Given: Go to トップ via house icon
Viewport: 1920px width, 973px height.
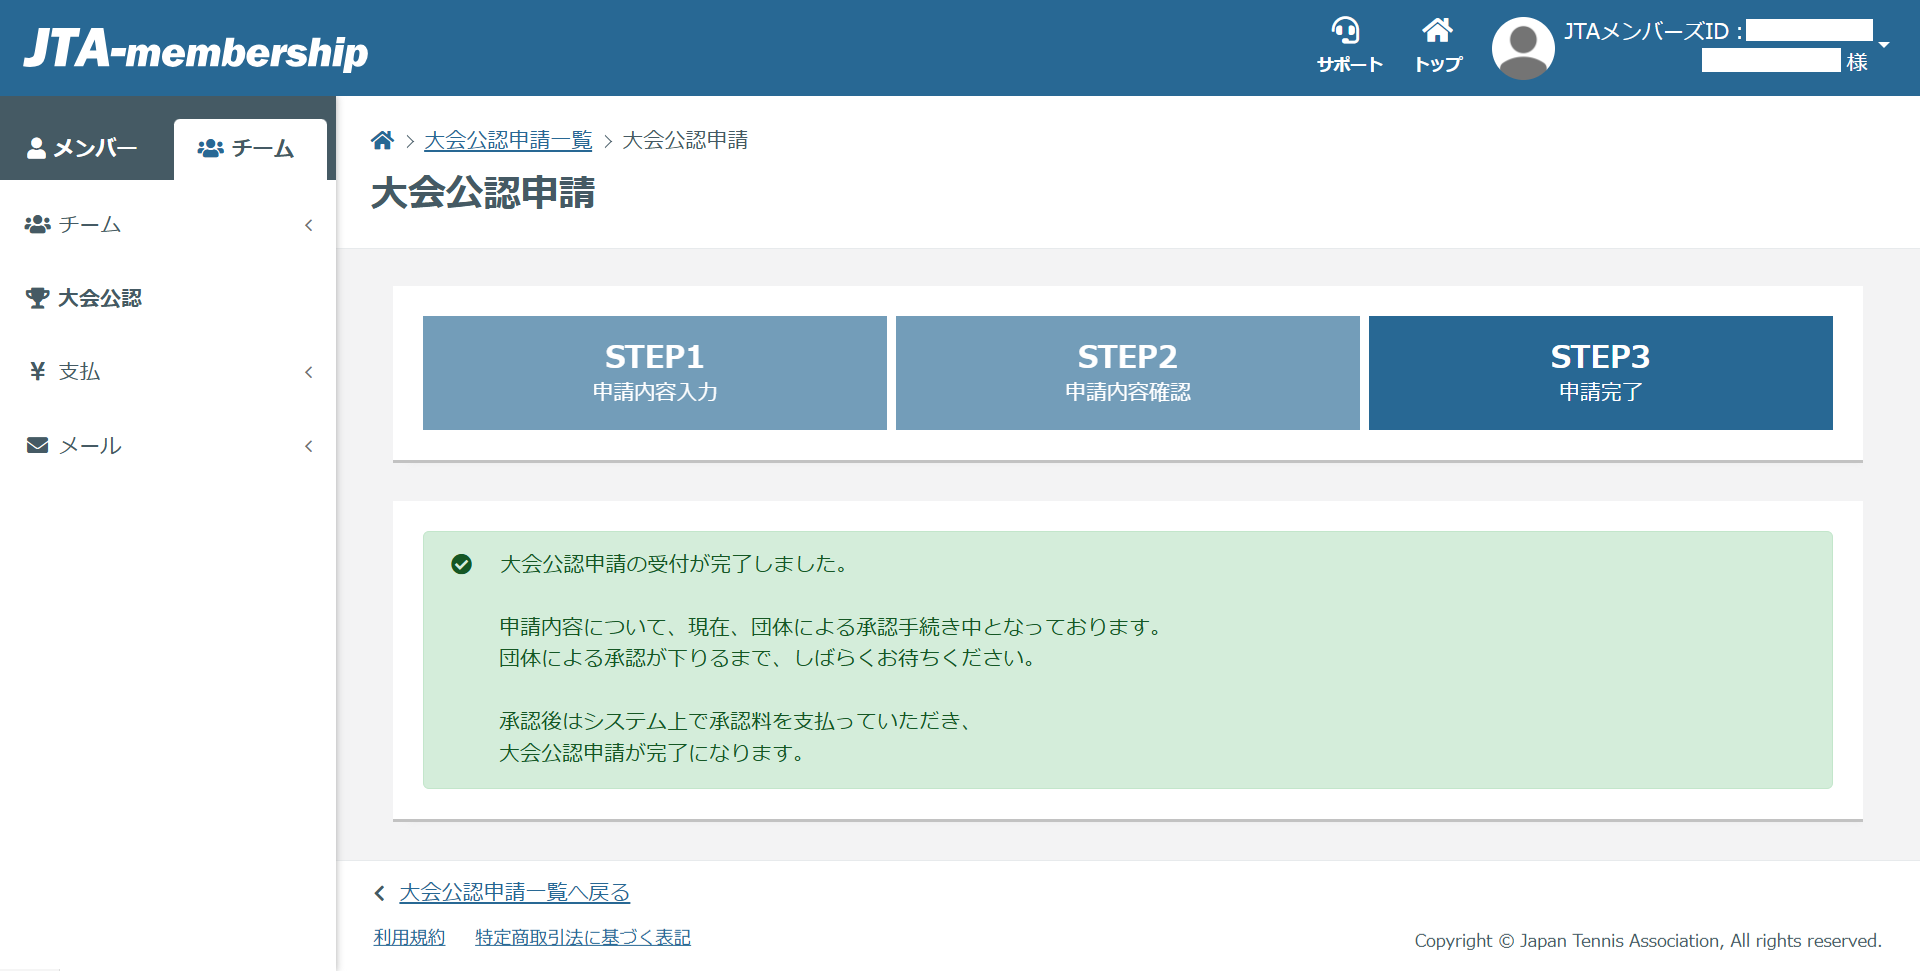Looking at the screenshot, I should pyautogui.click(x=1437, y=31).
